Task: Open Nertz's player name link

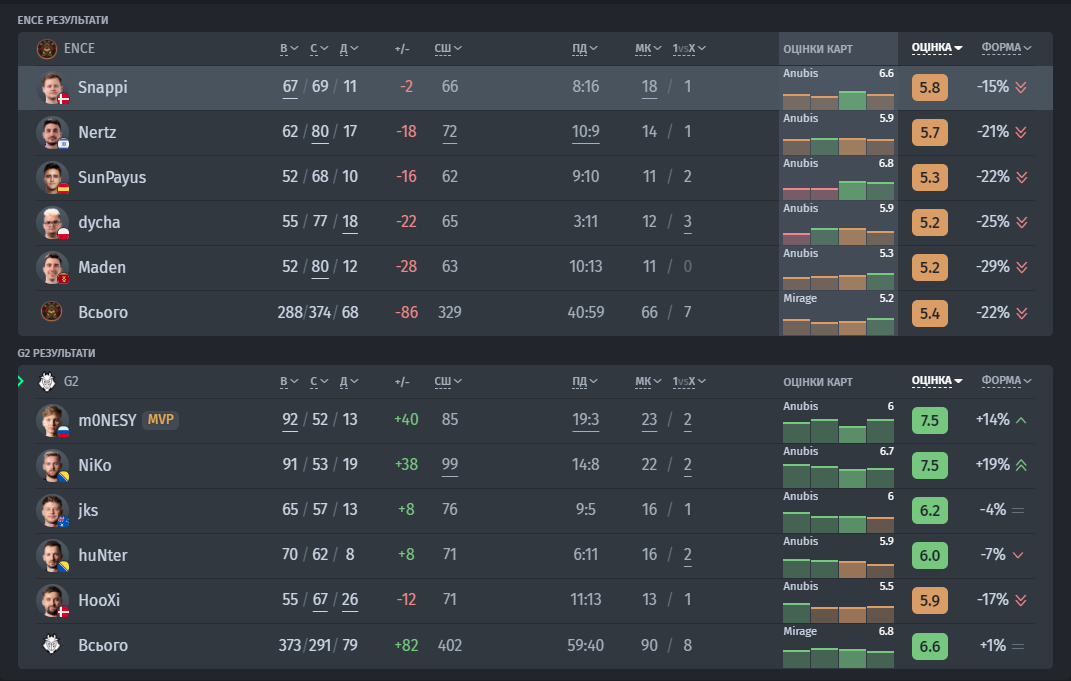Action: pyautogui.click(x=97, y=133)
